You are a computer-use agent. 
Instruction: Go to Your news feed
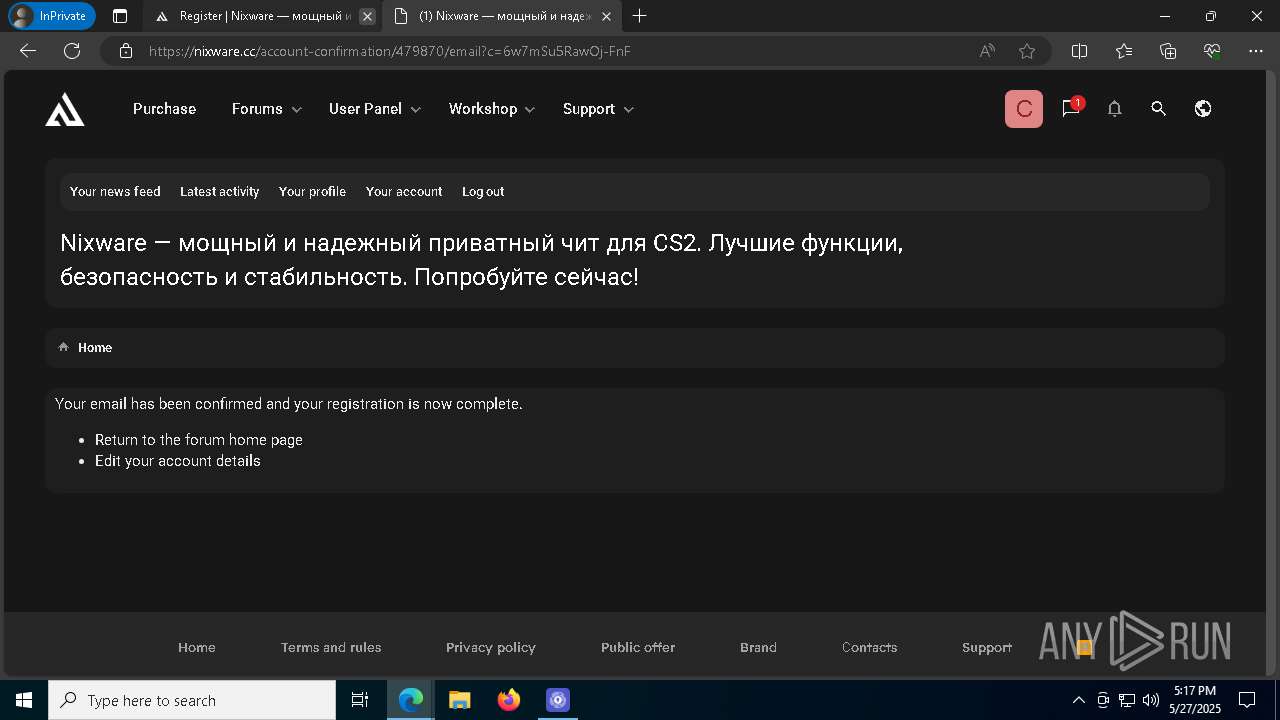pos(115,192)
